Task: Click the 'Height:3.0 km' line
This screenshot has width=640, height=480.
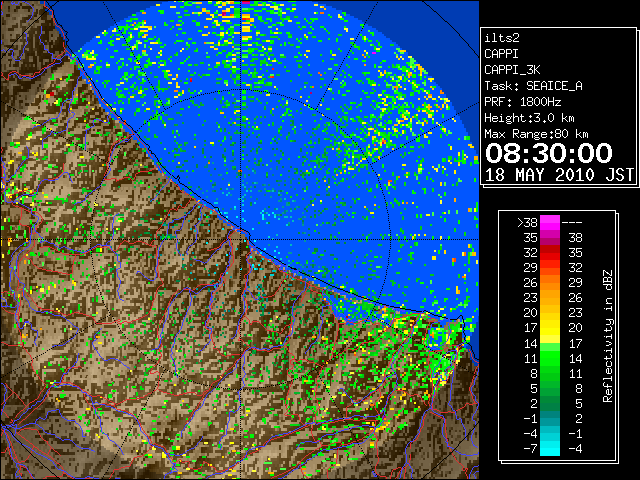Action: [529, 118]
